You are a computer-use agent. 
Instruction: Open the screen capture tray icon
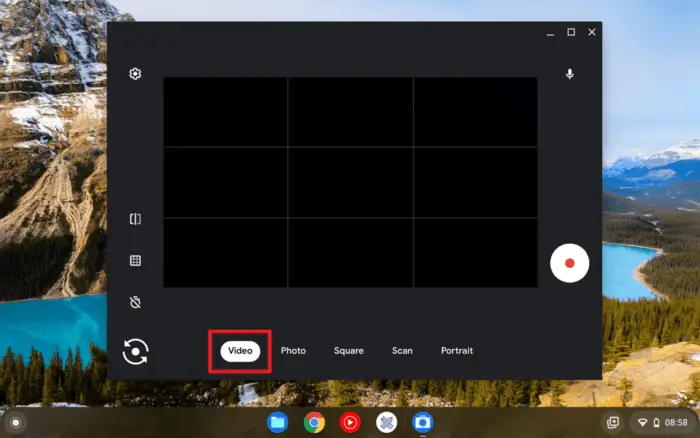(613, 422)
